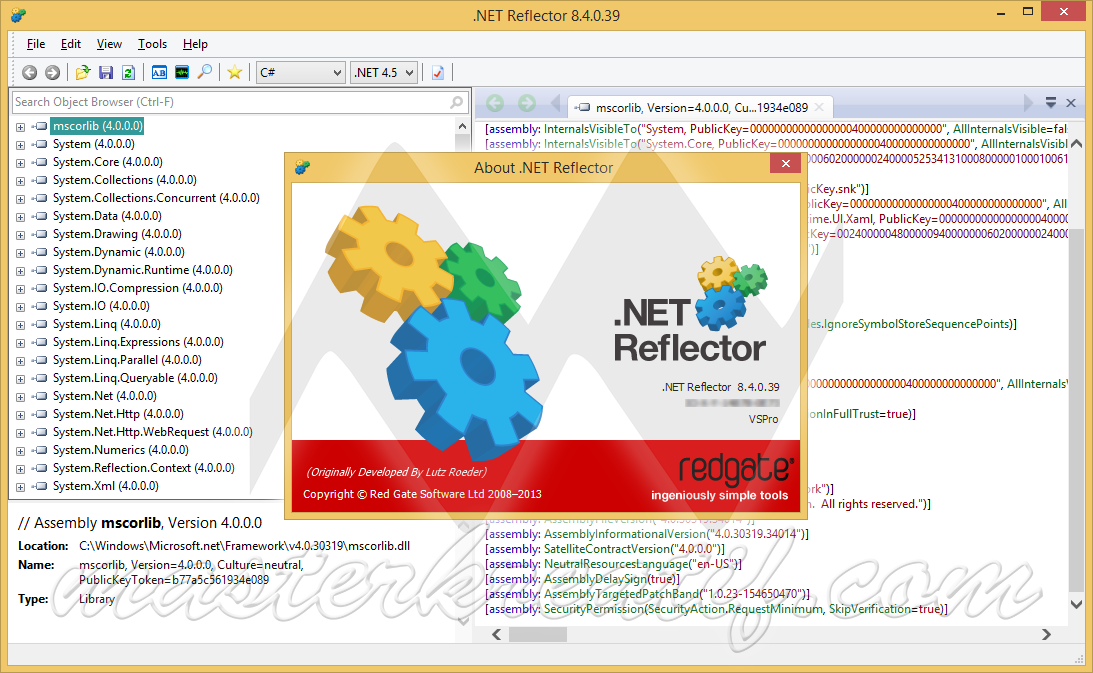The image size is (1093, 673).
Task: Open the View menu
Action: (x=109, y=44)
